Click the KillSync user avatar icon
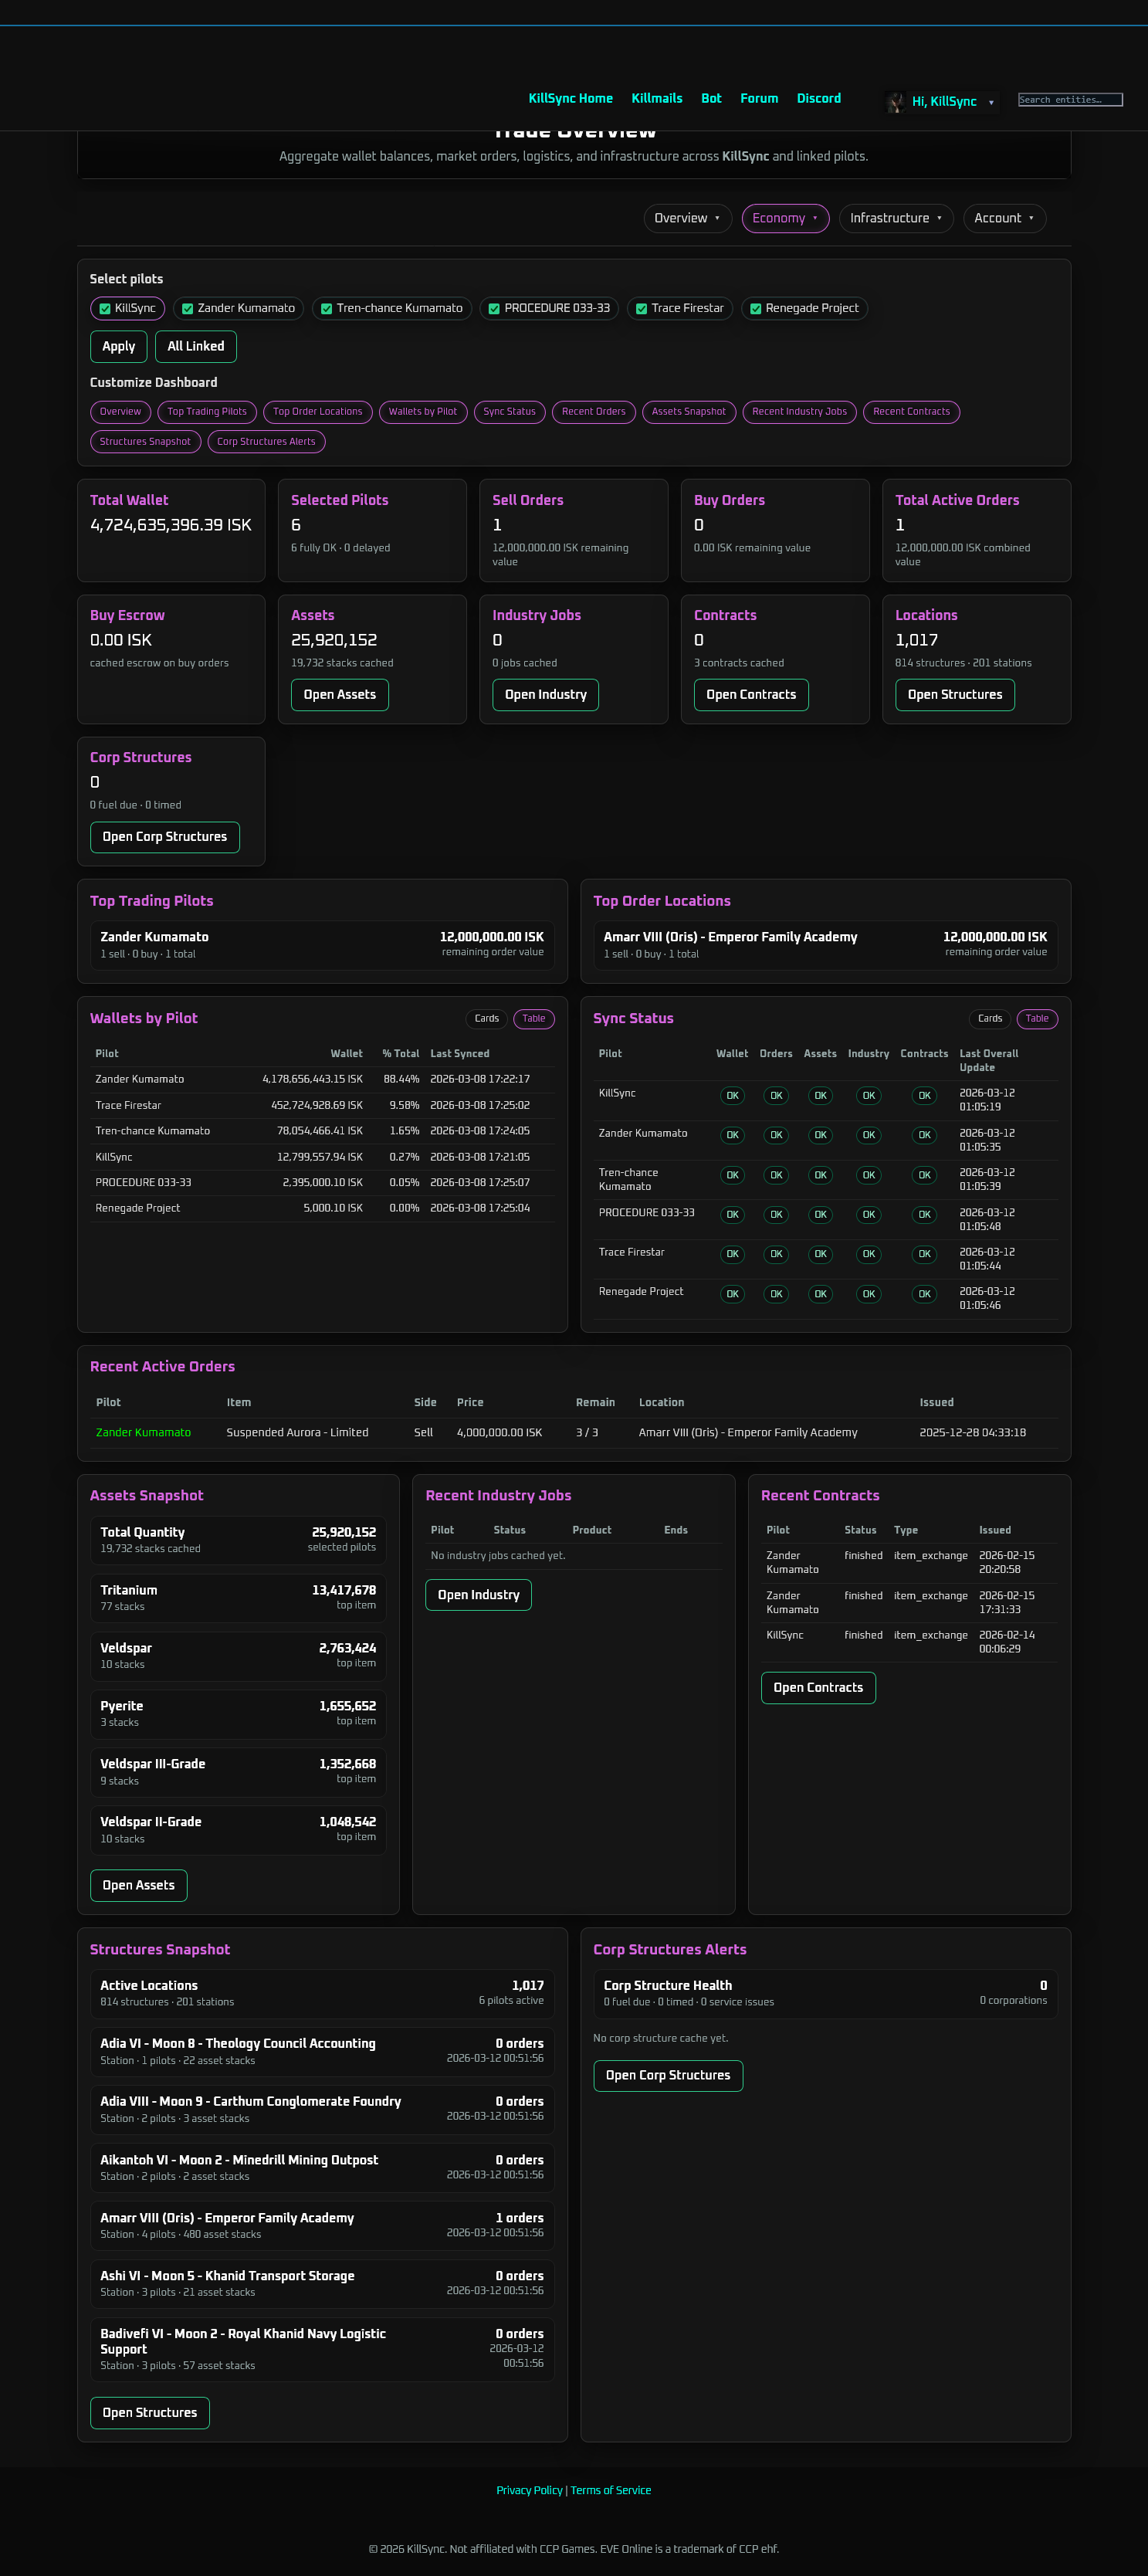 coord(895,102)
